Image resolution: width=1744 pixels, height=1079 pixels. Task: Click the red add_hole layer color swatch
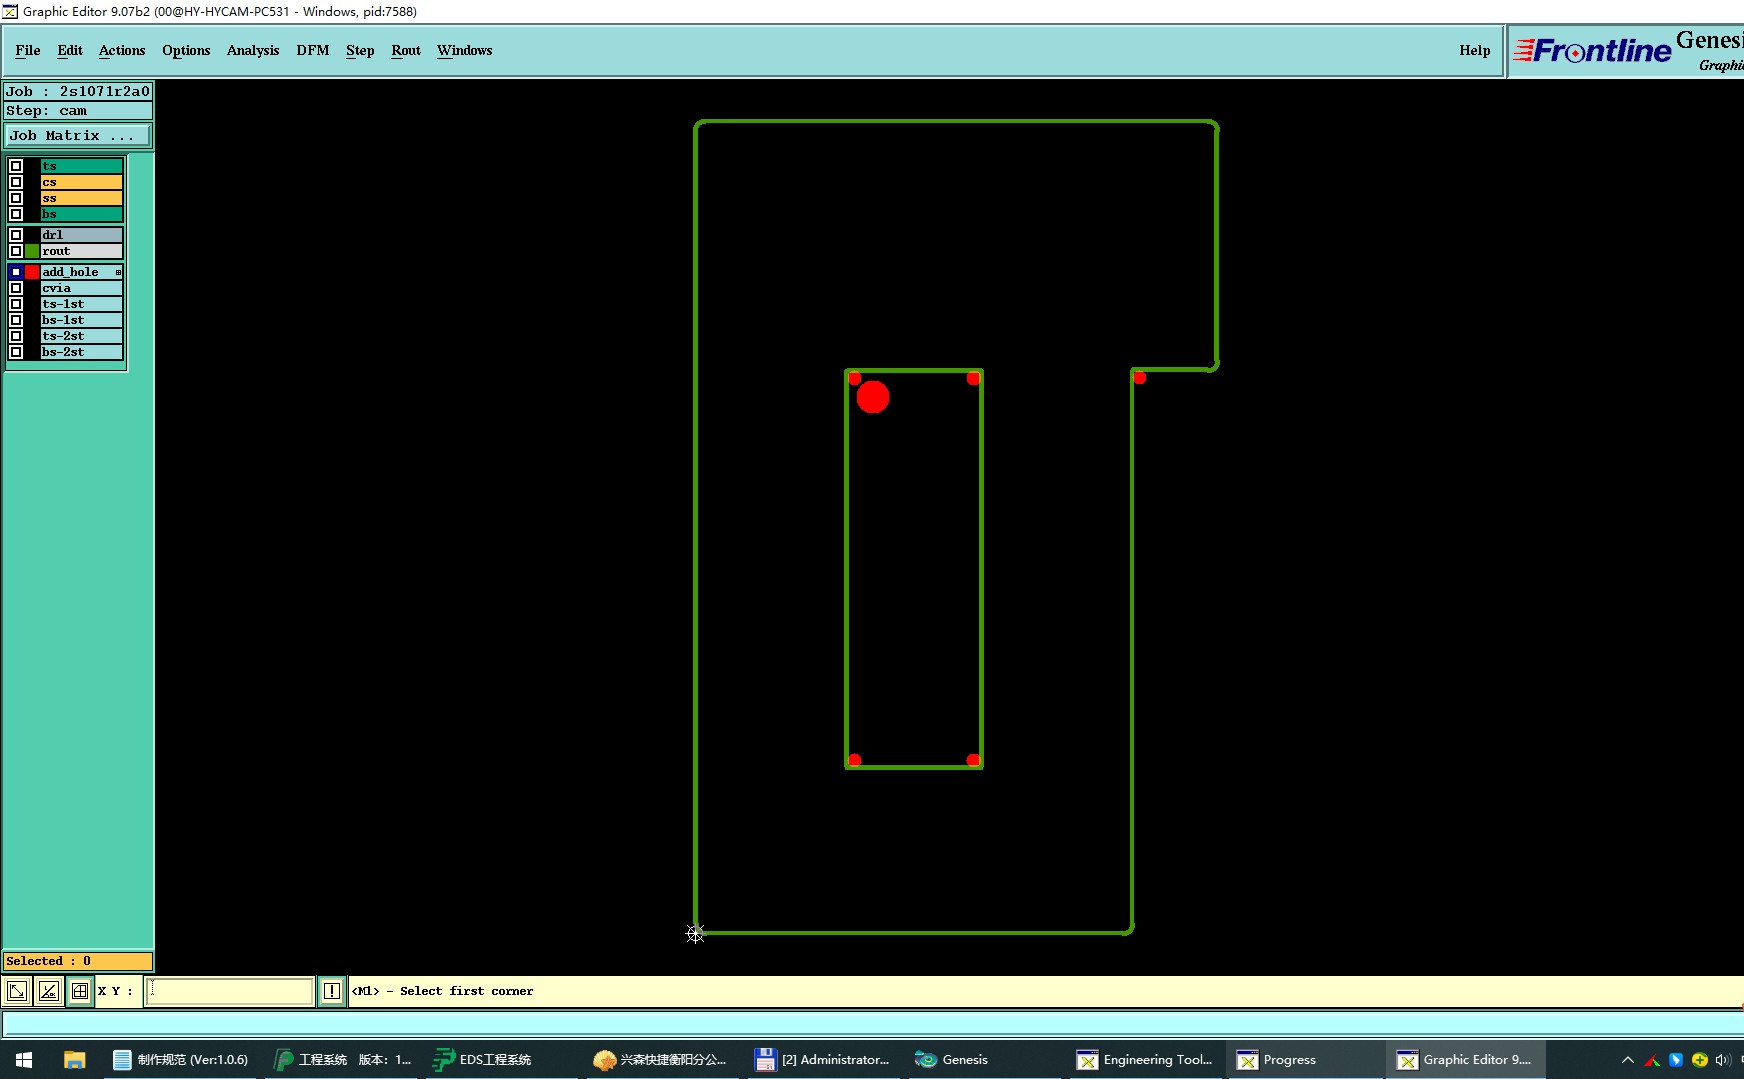33,272
